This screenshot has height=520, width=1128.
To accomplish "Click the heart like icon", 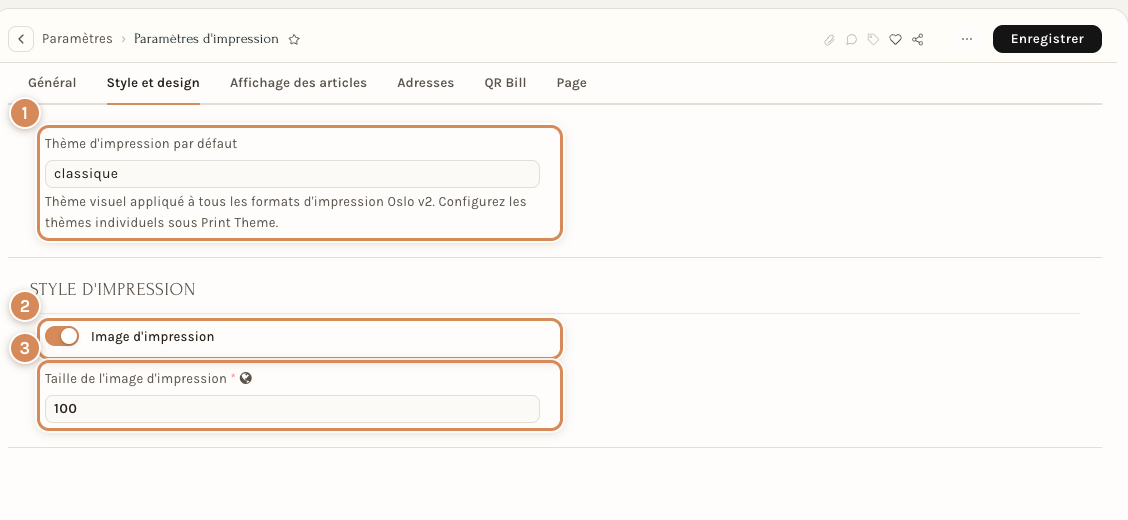I will click(x=895, y=40).
